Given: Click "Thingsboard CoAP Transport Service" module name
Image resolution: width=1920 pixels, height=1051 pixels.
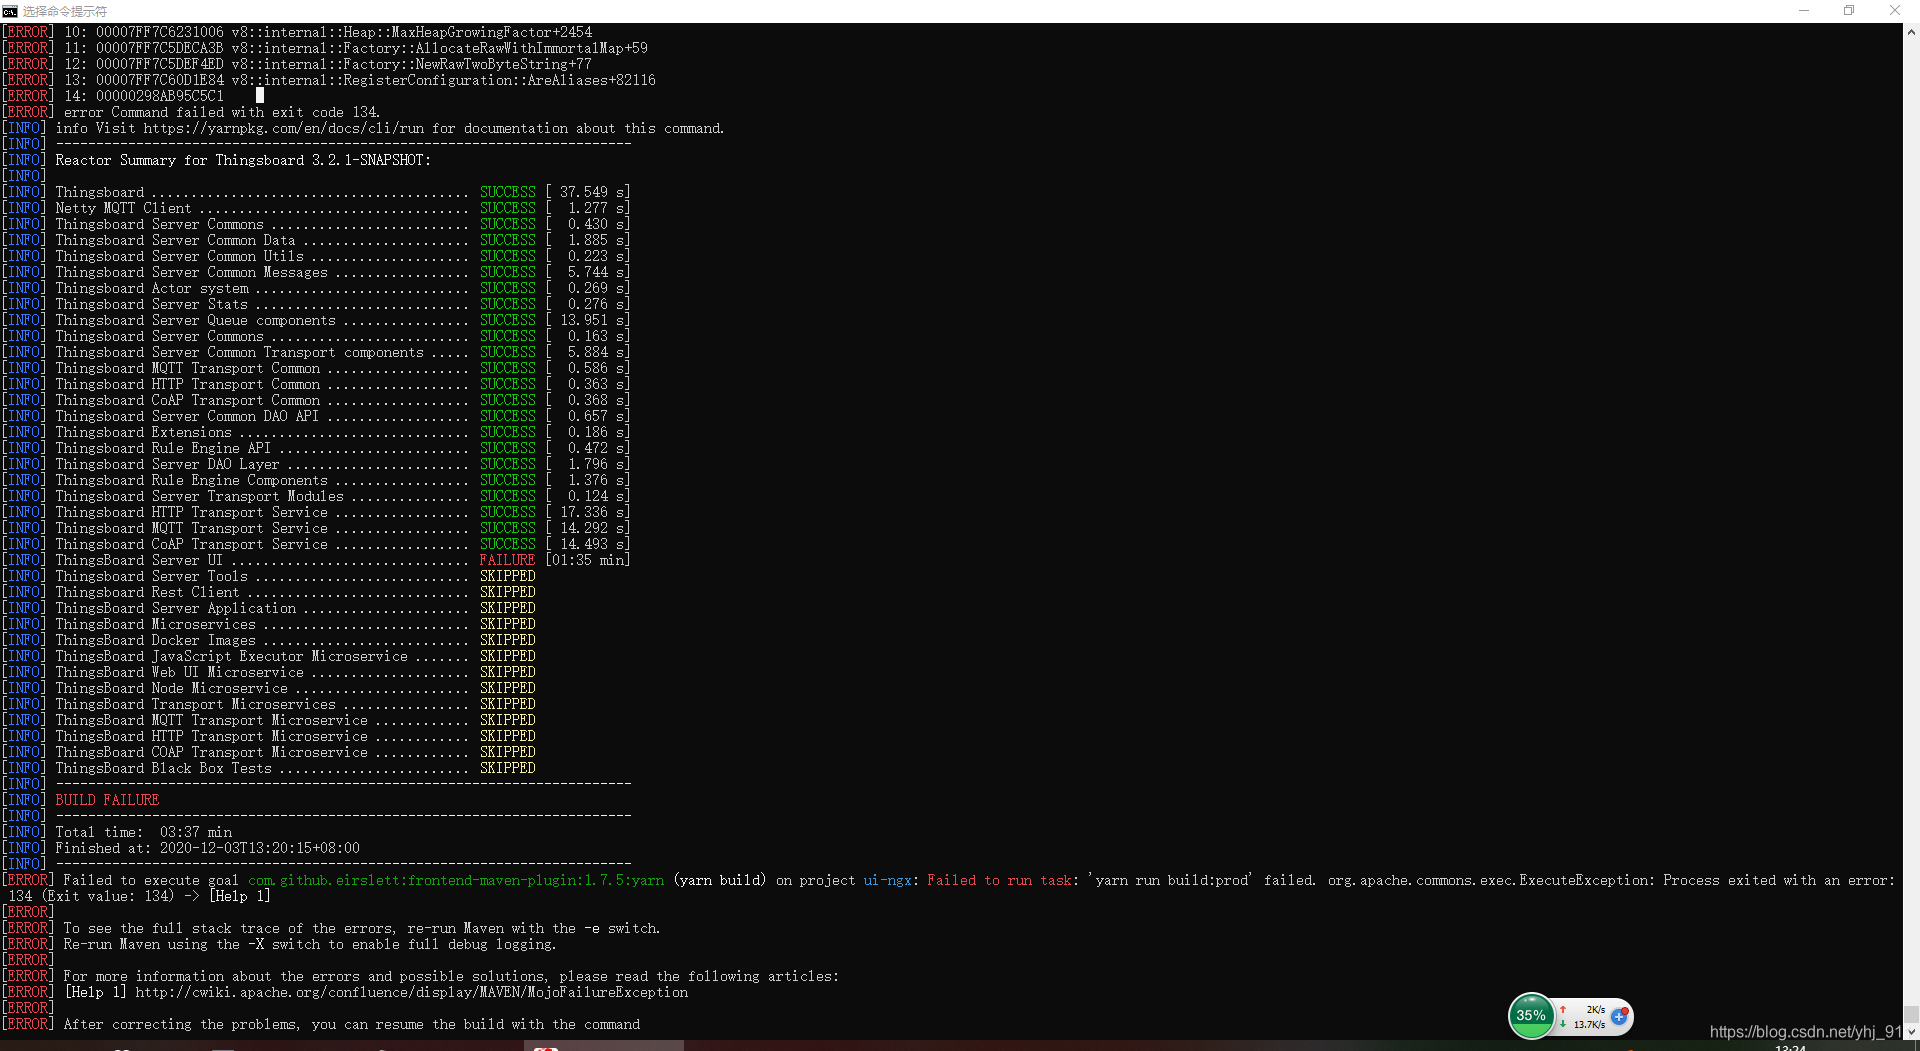Looking at the screenshot, I should (x=191, y=544).
